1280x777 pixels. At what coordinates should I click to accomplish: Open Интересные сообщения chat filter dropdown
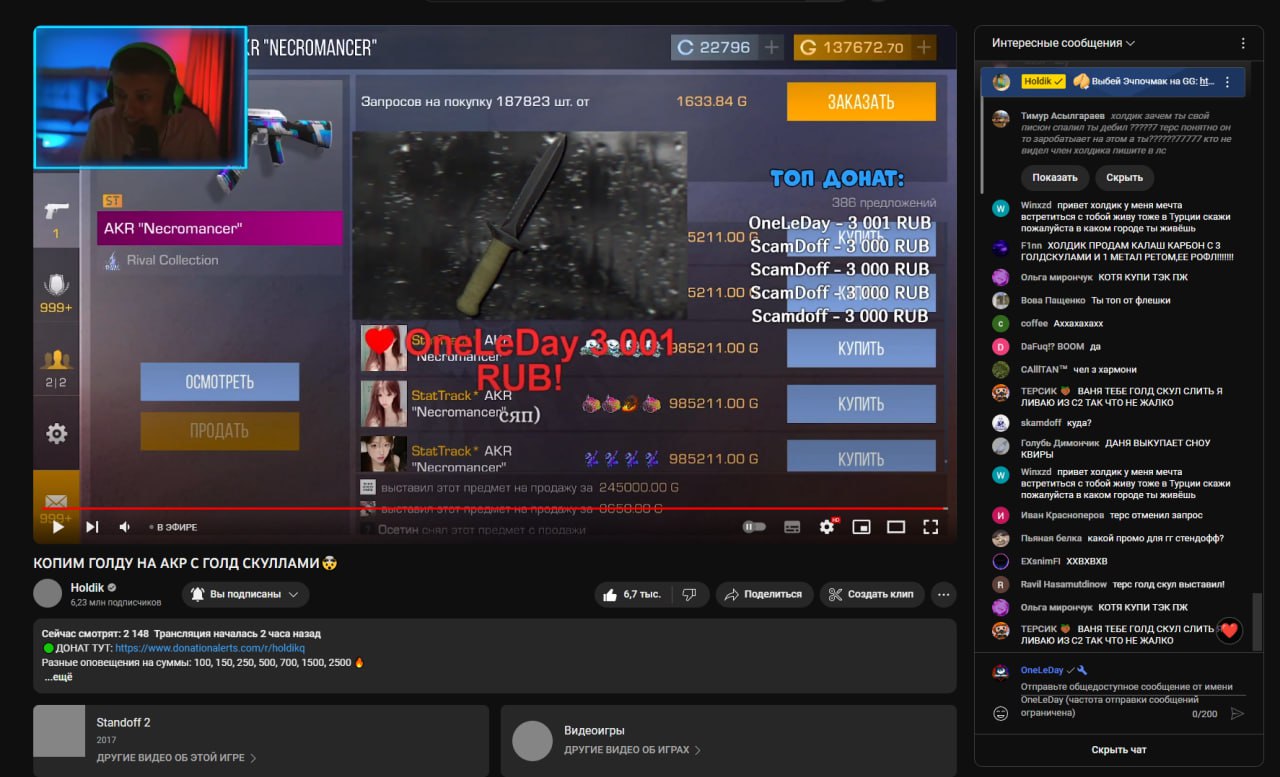[1063, 43]
